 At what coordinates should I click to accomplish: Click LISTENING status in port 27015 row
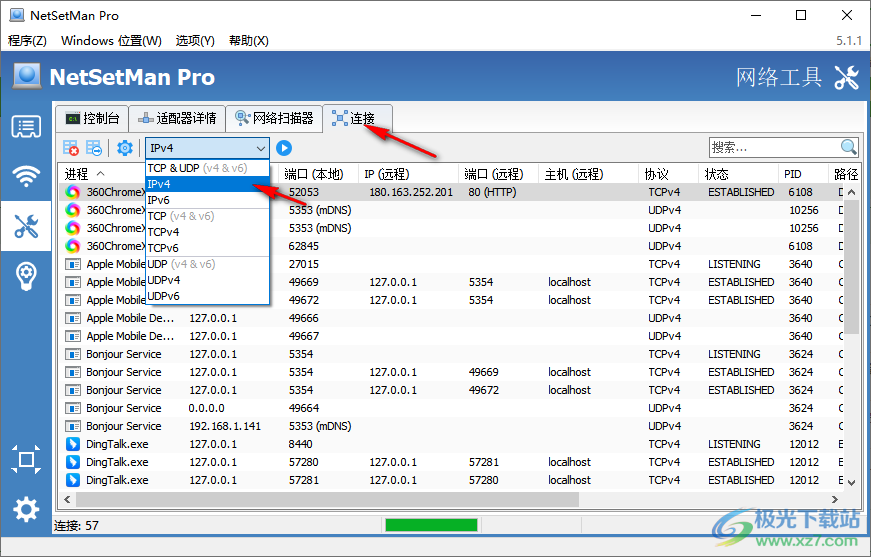click(x=734, y=264)
